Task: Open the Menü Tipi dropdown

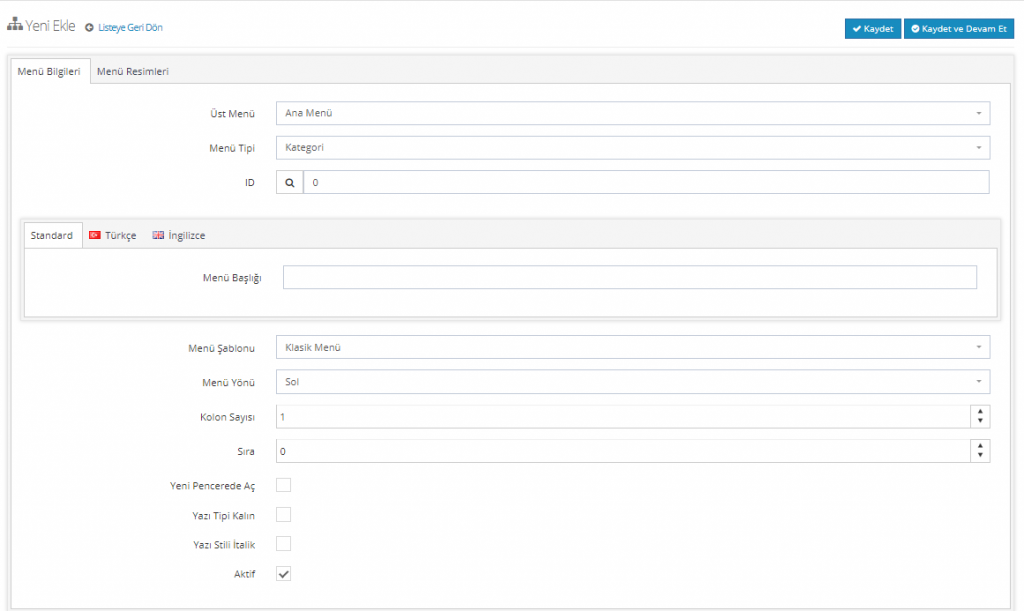Action: point(633,148)
